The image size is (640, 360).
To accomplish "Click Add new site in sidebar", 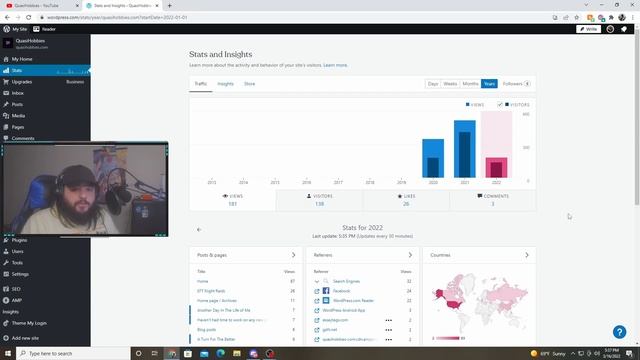I will (45, 338).
